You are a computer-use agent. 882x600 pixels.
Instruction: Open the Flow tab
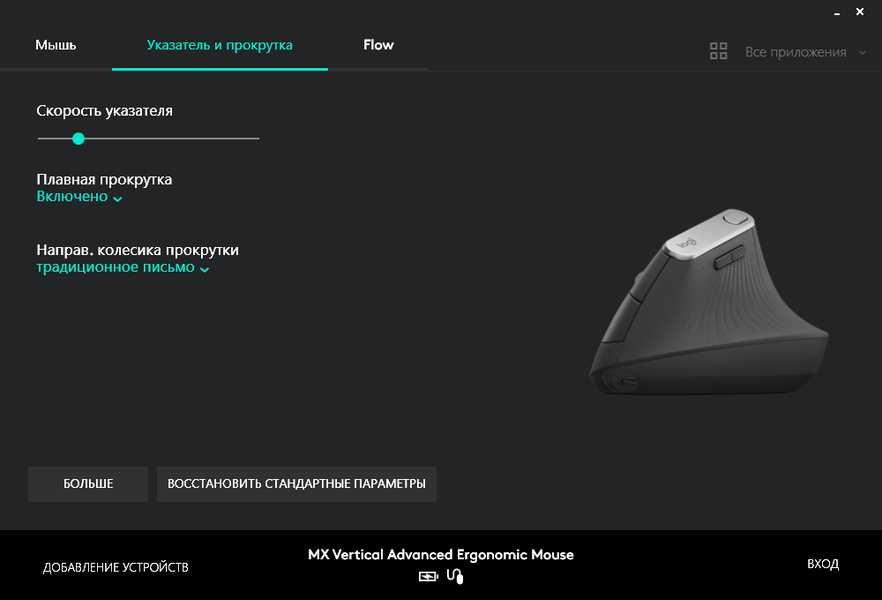(379, 45)
